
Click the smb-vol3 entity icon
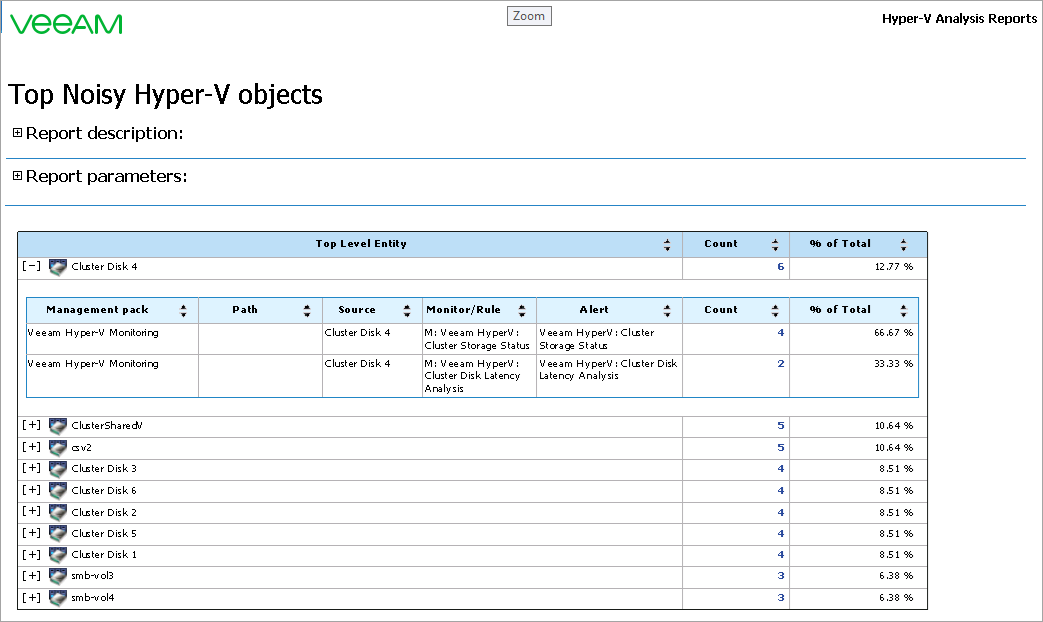coord(58,577)
